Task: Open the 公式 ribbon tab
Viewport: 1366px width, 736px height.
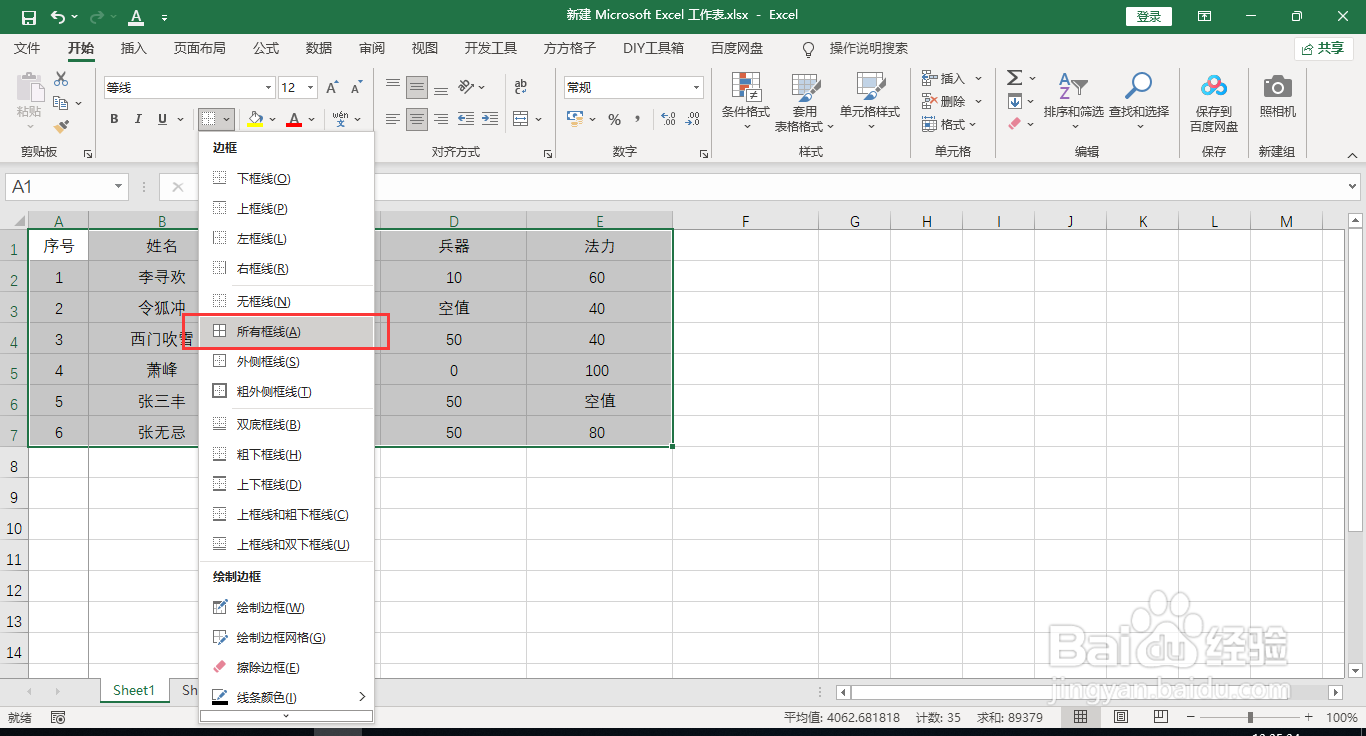Action: [x=266, y=48]
